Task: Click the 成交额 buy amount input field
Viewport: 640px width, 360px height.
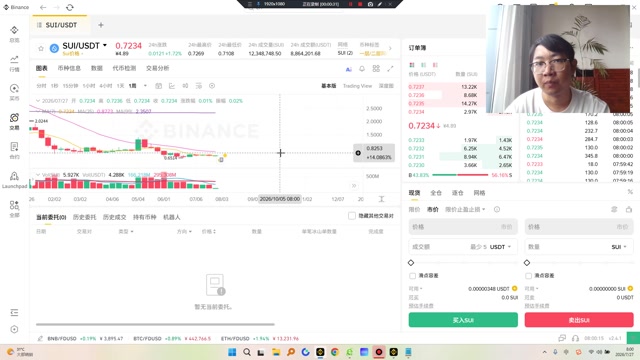Action: coord(463,247)
